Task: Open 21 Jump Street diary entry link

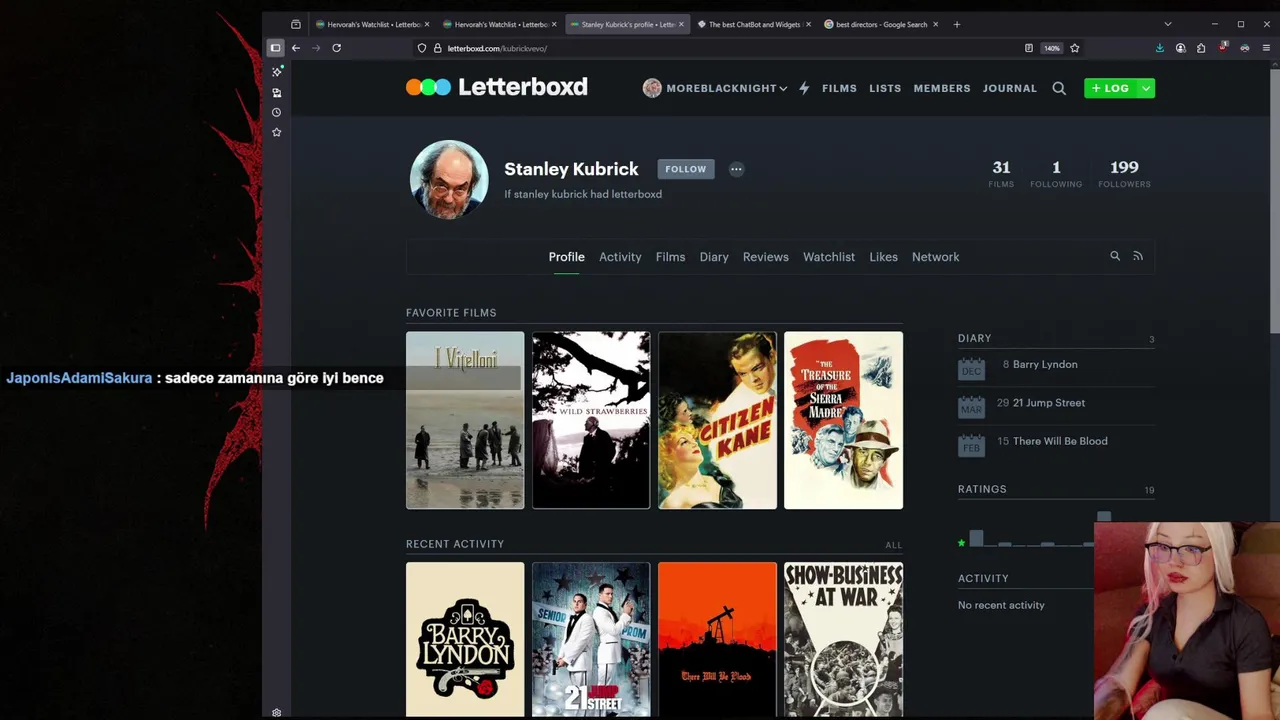Action: pyautogui.click(x=1049, y=403)
